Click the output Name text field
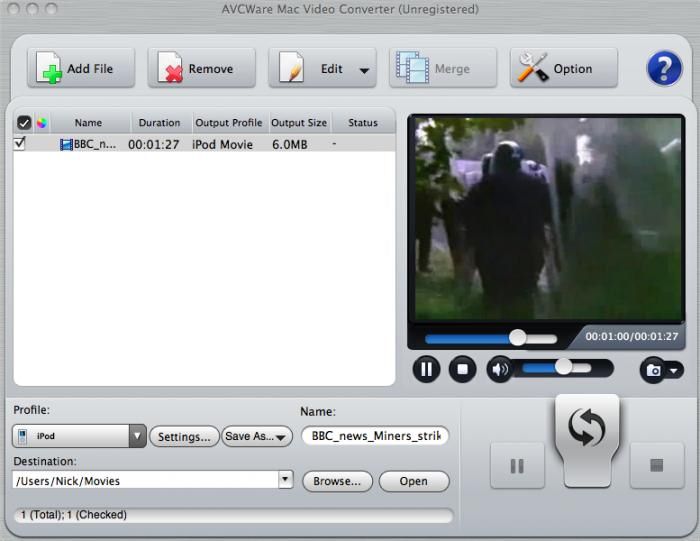 point(375,436)
